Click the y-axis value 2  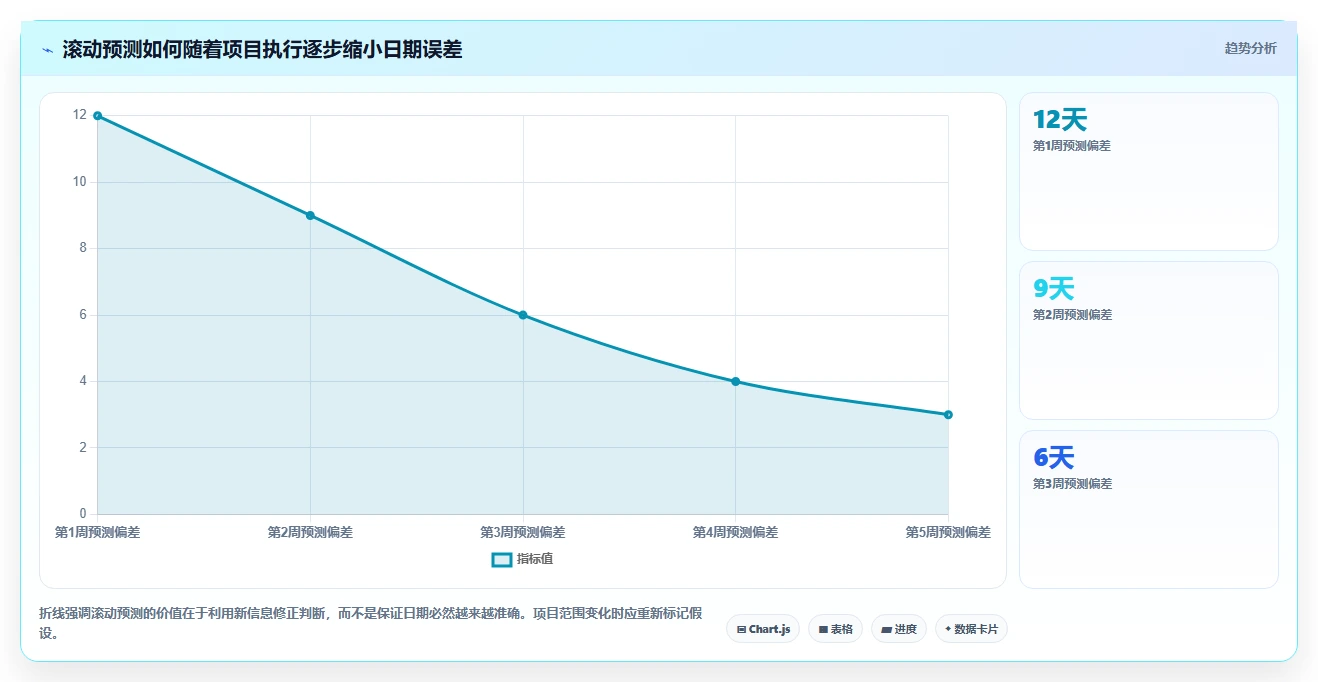point(83,447)
